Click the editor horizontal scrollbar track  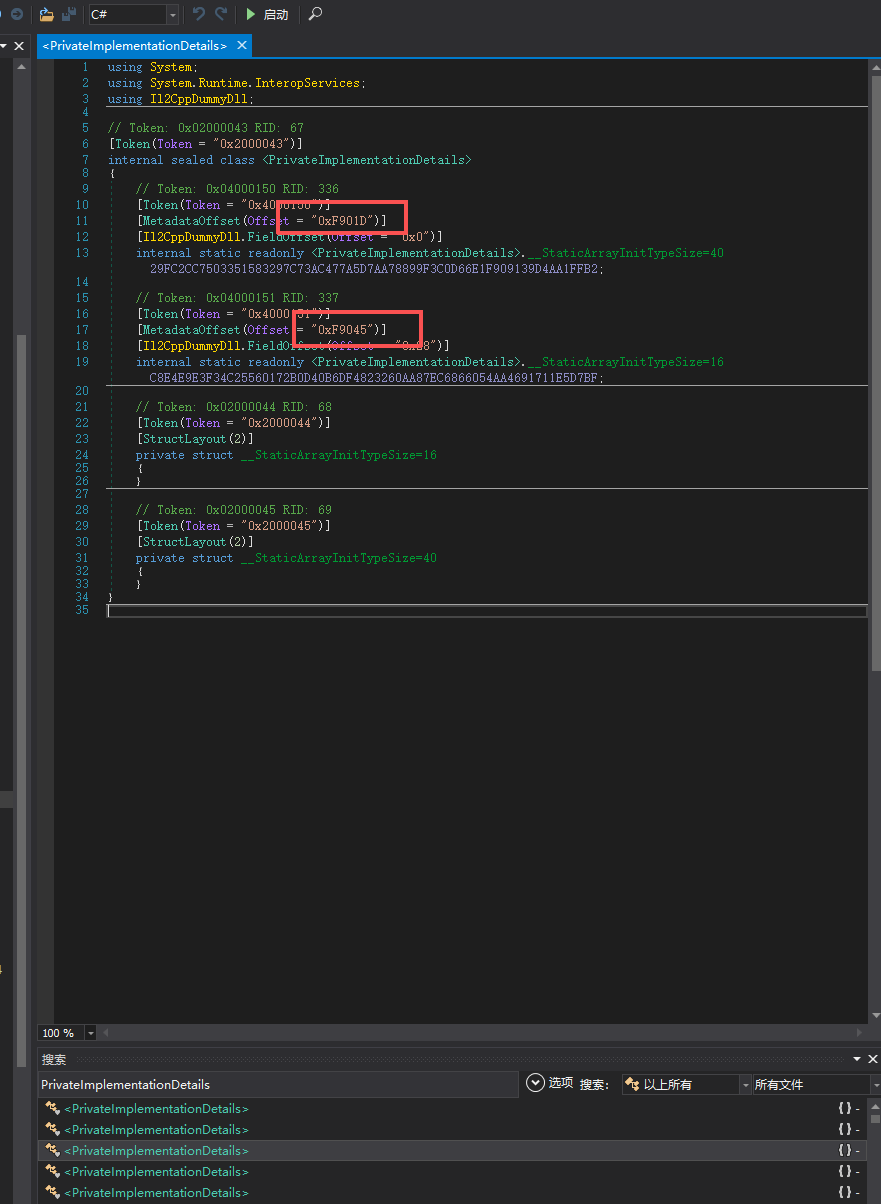(480, 1033)
